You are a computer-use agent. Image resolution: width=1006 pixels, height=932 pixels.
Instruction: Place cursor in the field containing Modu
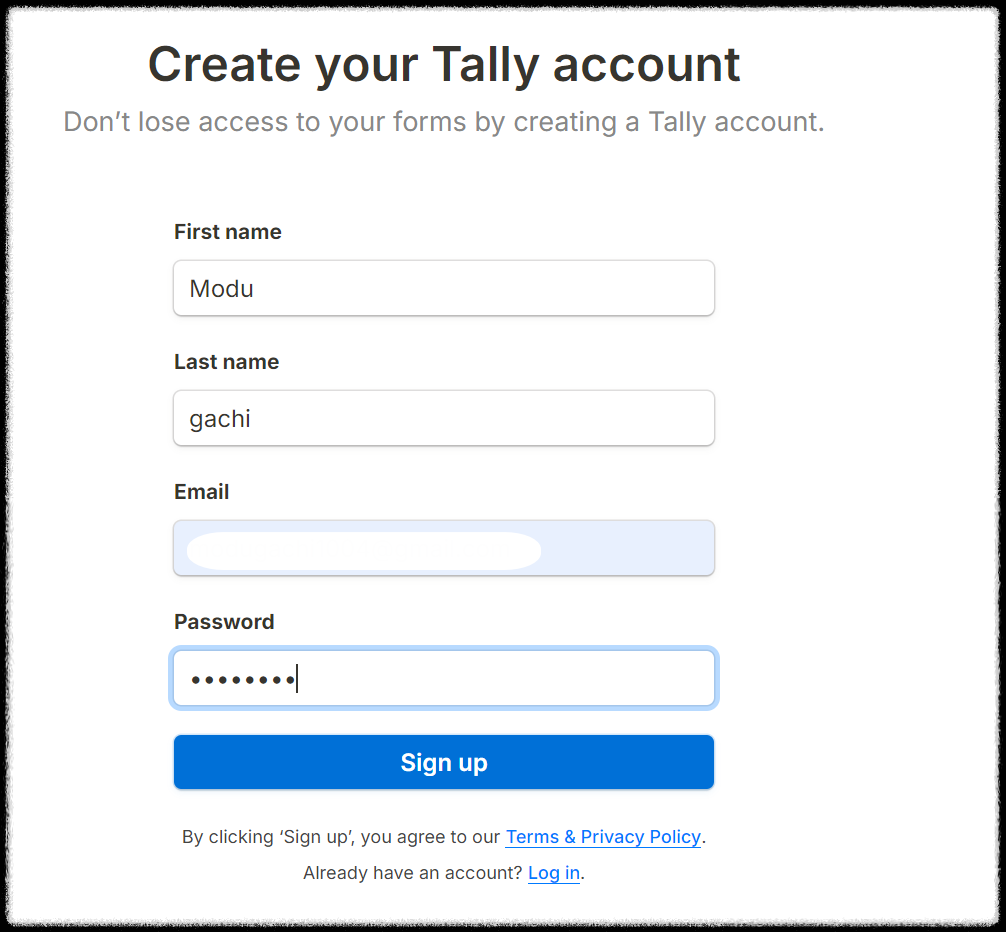444,287
